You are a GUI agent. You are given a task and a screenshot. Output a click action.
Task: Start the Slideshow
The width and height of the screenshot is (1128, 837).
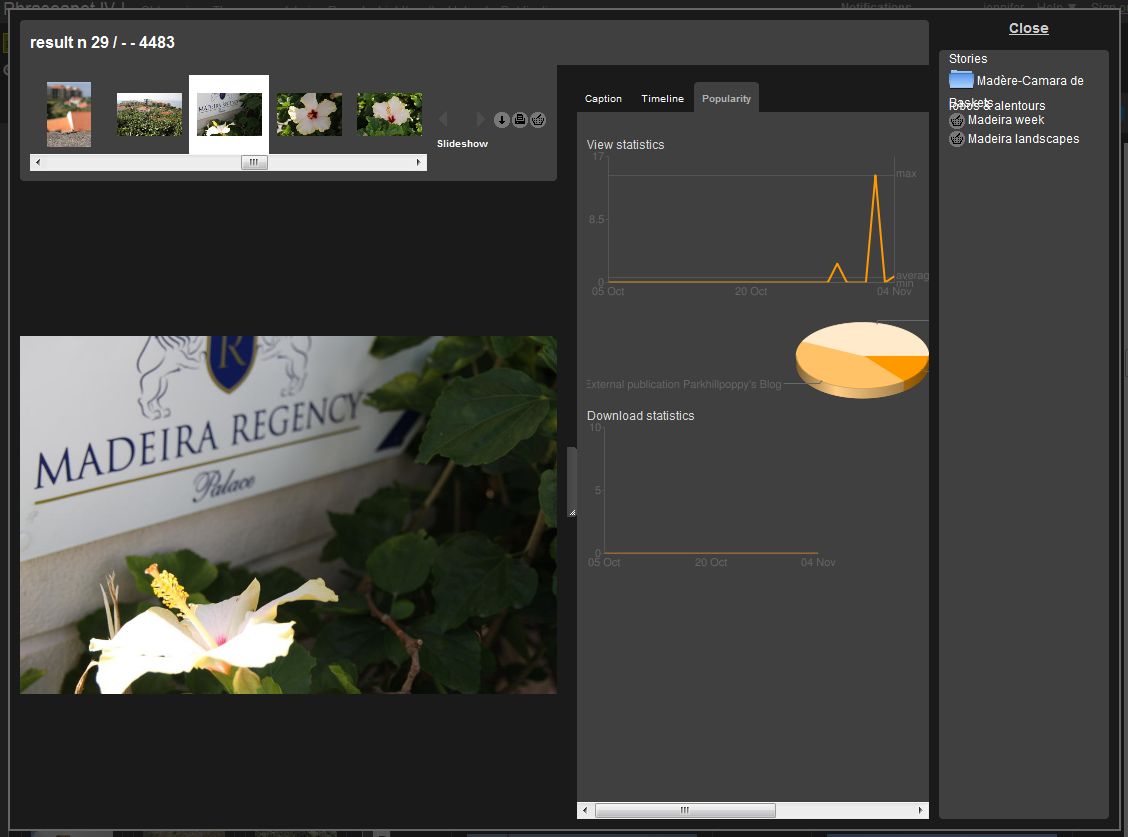click(462, 144)
